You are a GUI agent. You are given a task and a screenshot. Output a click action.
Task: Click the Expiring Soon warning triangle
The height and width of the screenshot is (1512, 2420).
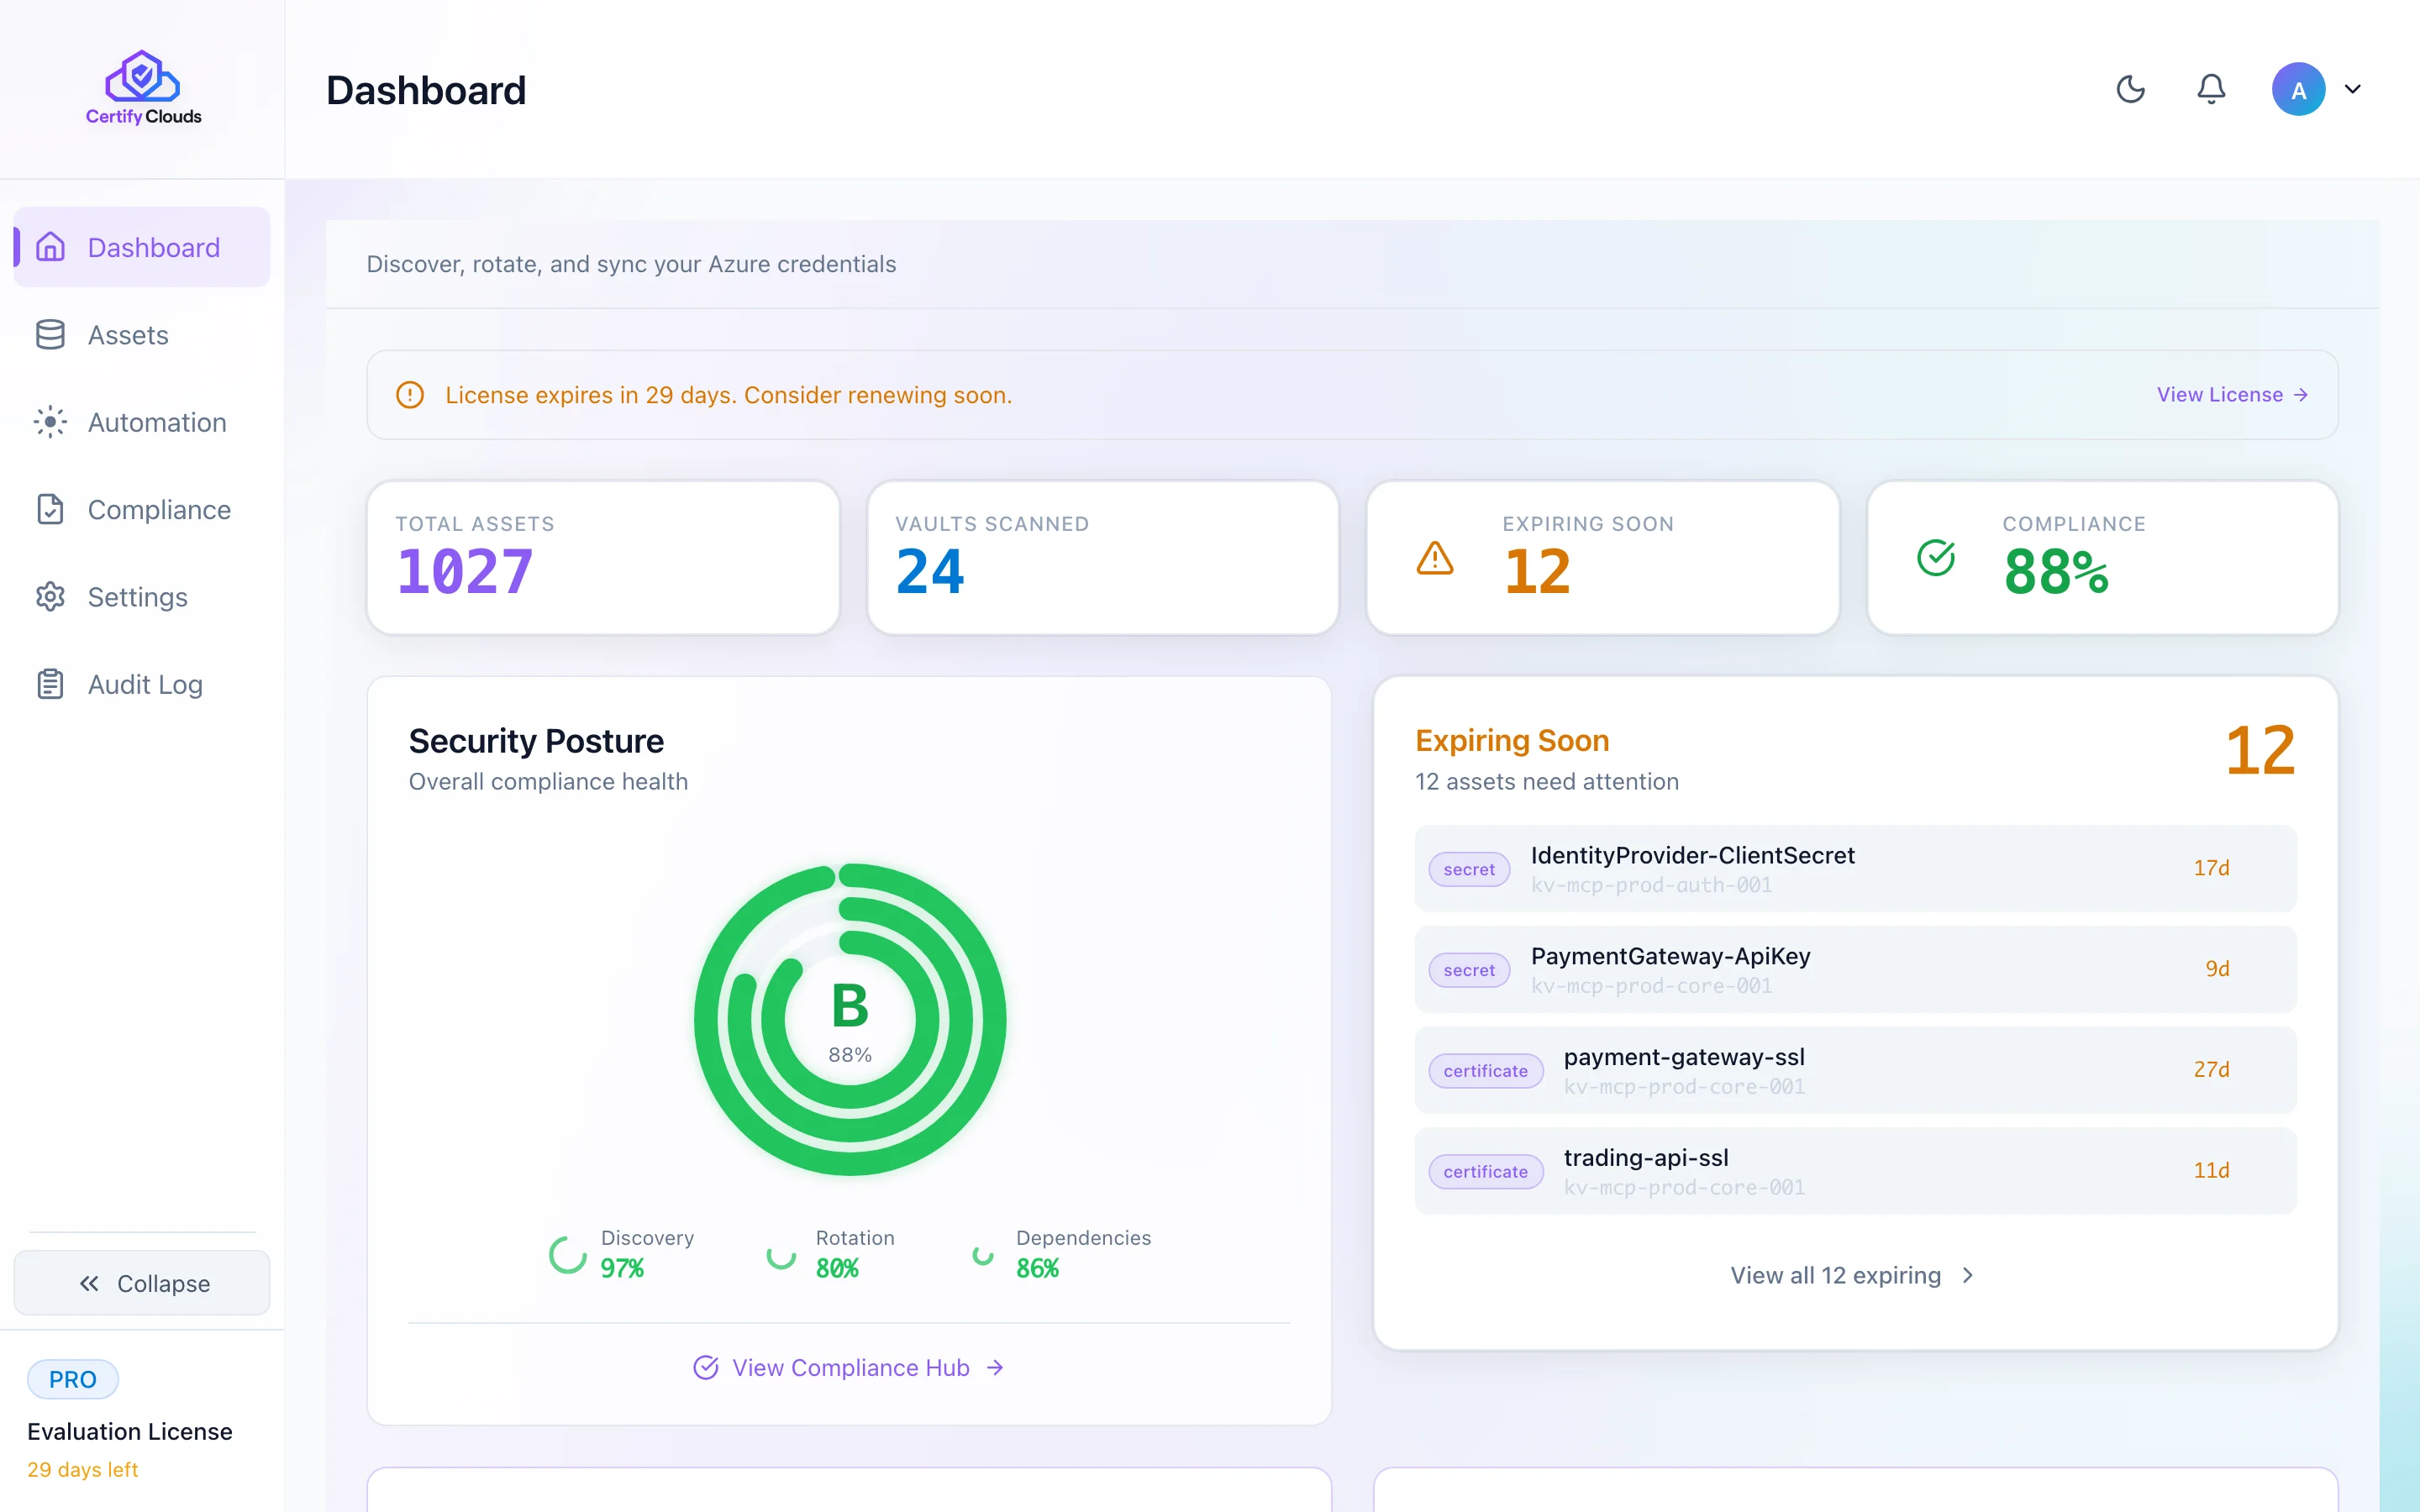(1434, 558)
